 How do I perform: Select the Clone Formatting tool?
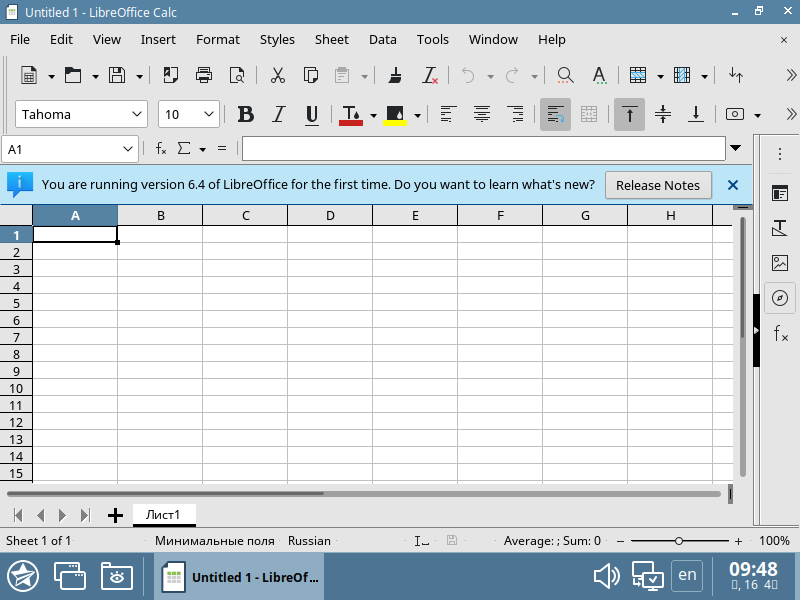[x=395, y=75]
